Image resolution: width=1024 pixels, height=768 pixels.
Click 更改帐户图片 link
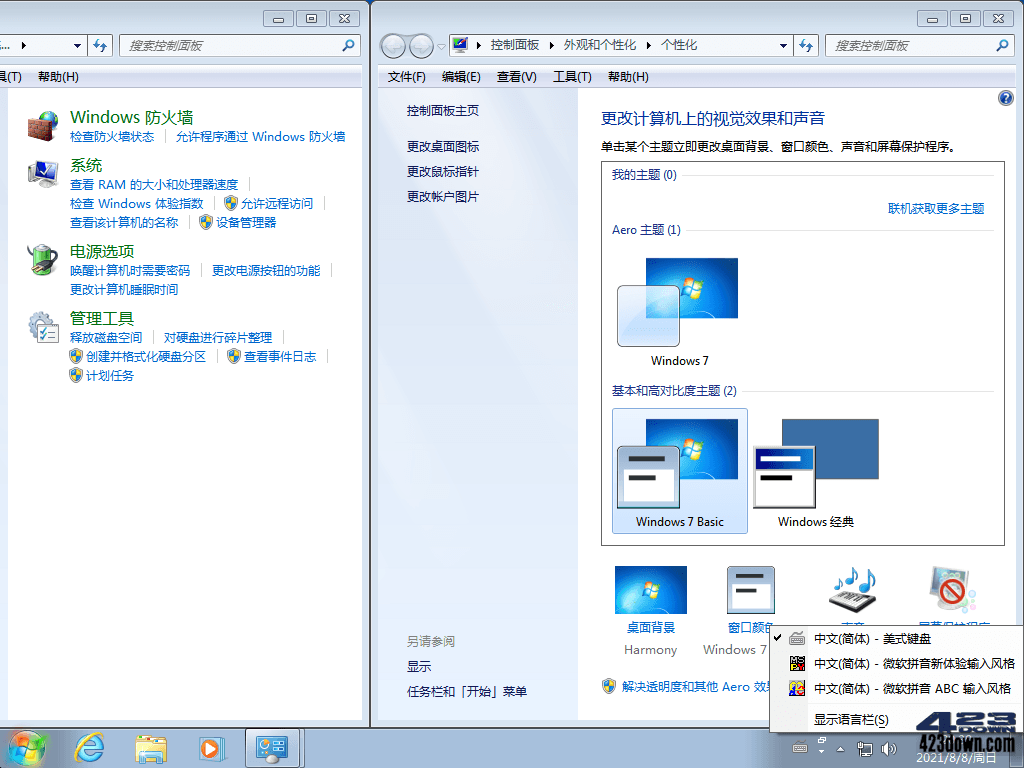pos(442,196)
